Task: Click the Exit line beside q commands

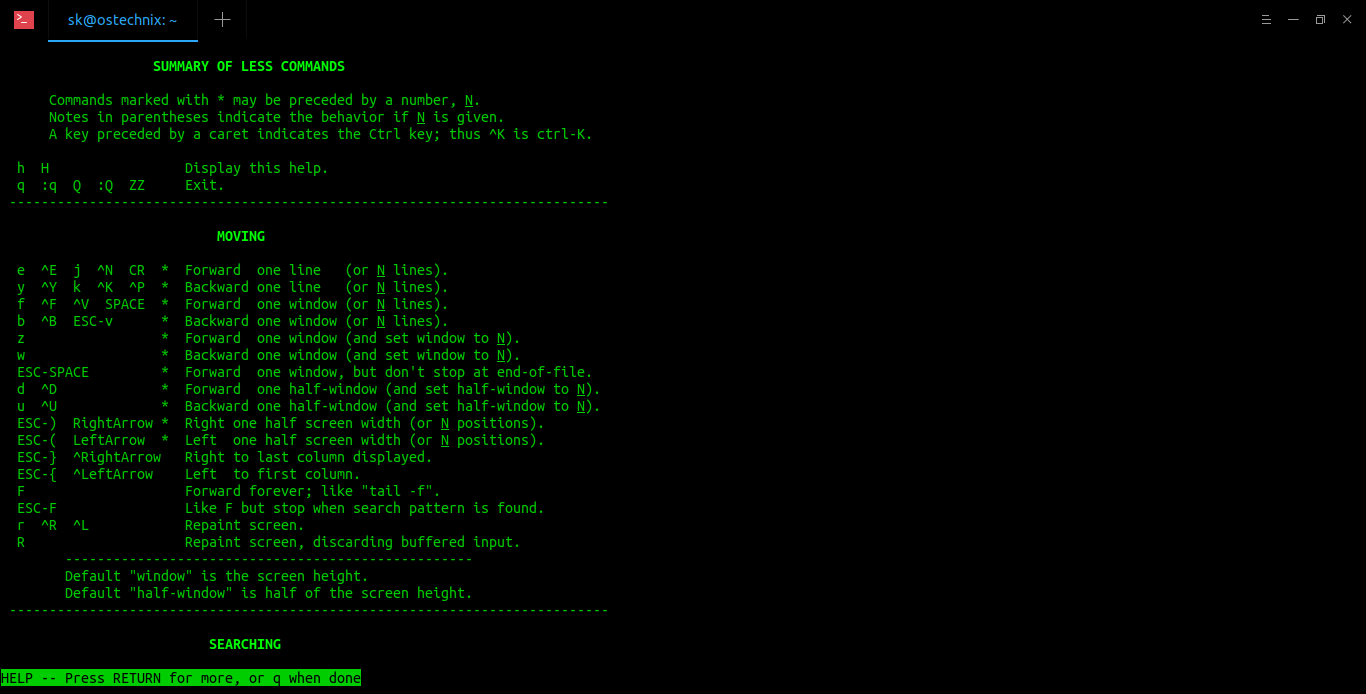Action: click(204, 184)
